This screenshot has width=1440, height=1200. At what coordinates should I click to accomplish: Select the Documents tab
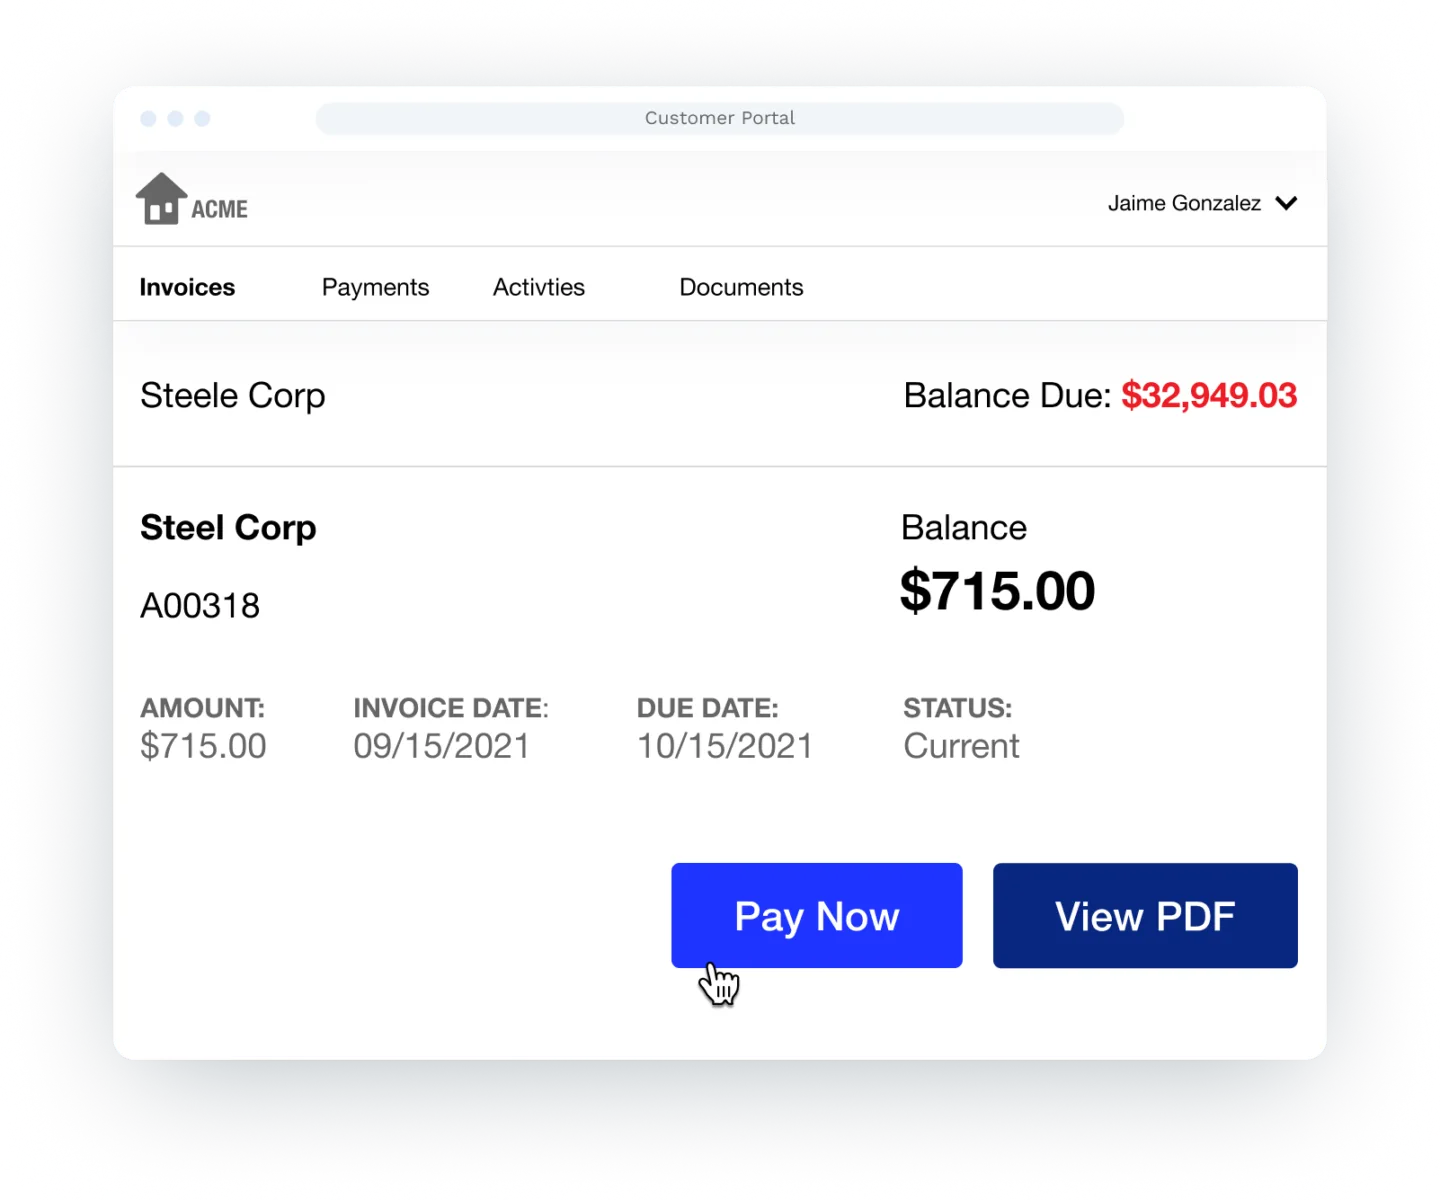coord(741,287)
